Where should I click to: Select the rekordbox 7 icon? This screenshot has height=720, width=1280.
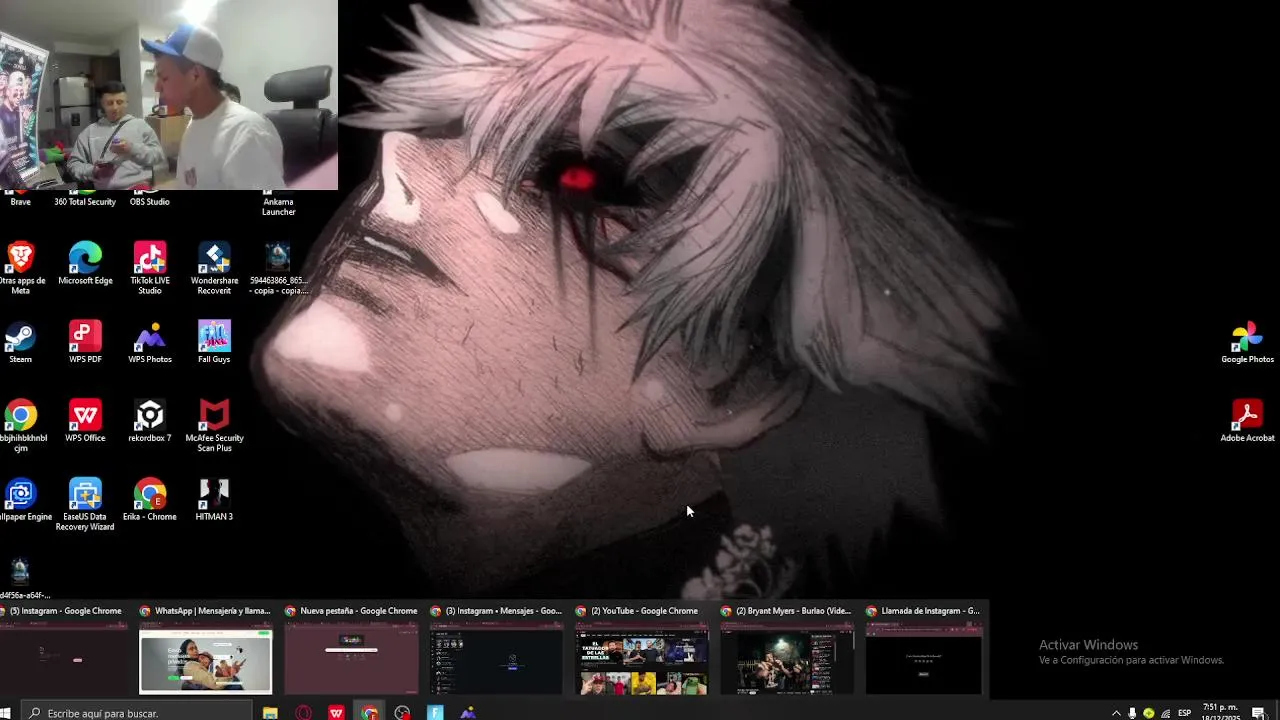(x=150, y=421)
